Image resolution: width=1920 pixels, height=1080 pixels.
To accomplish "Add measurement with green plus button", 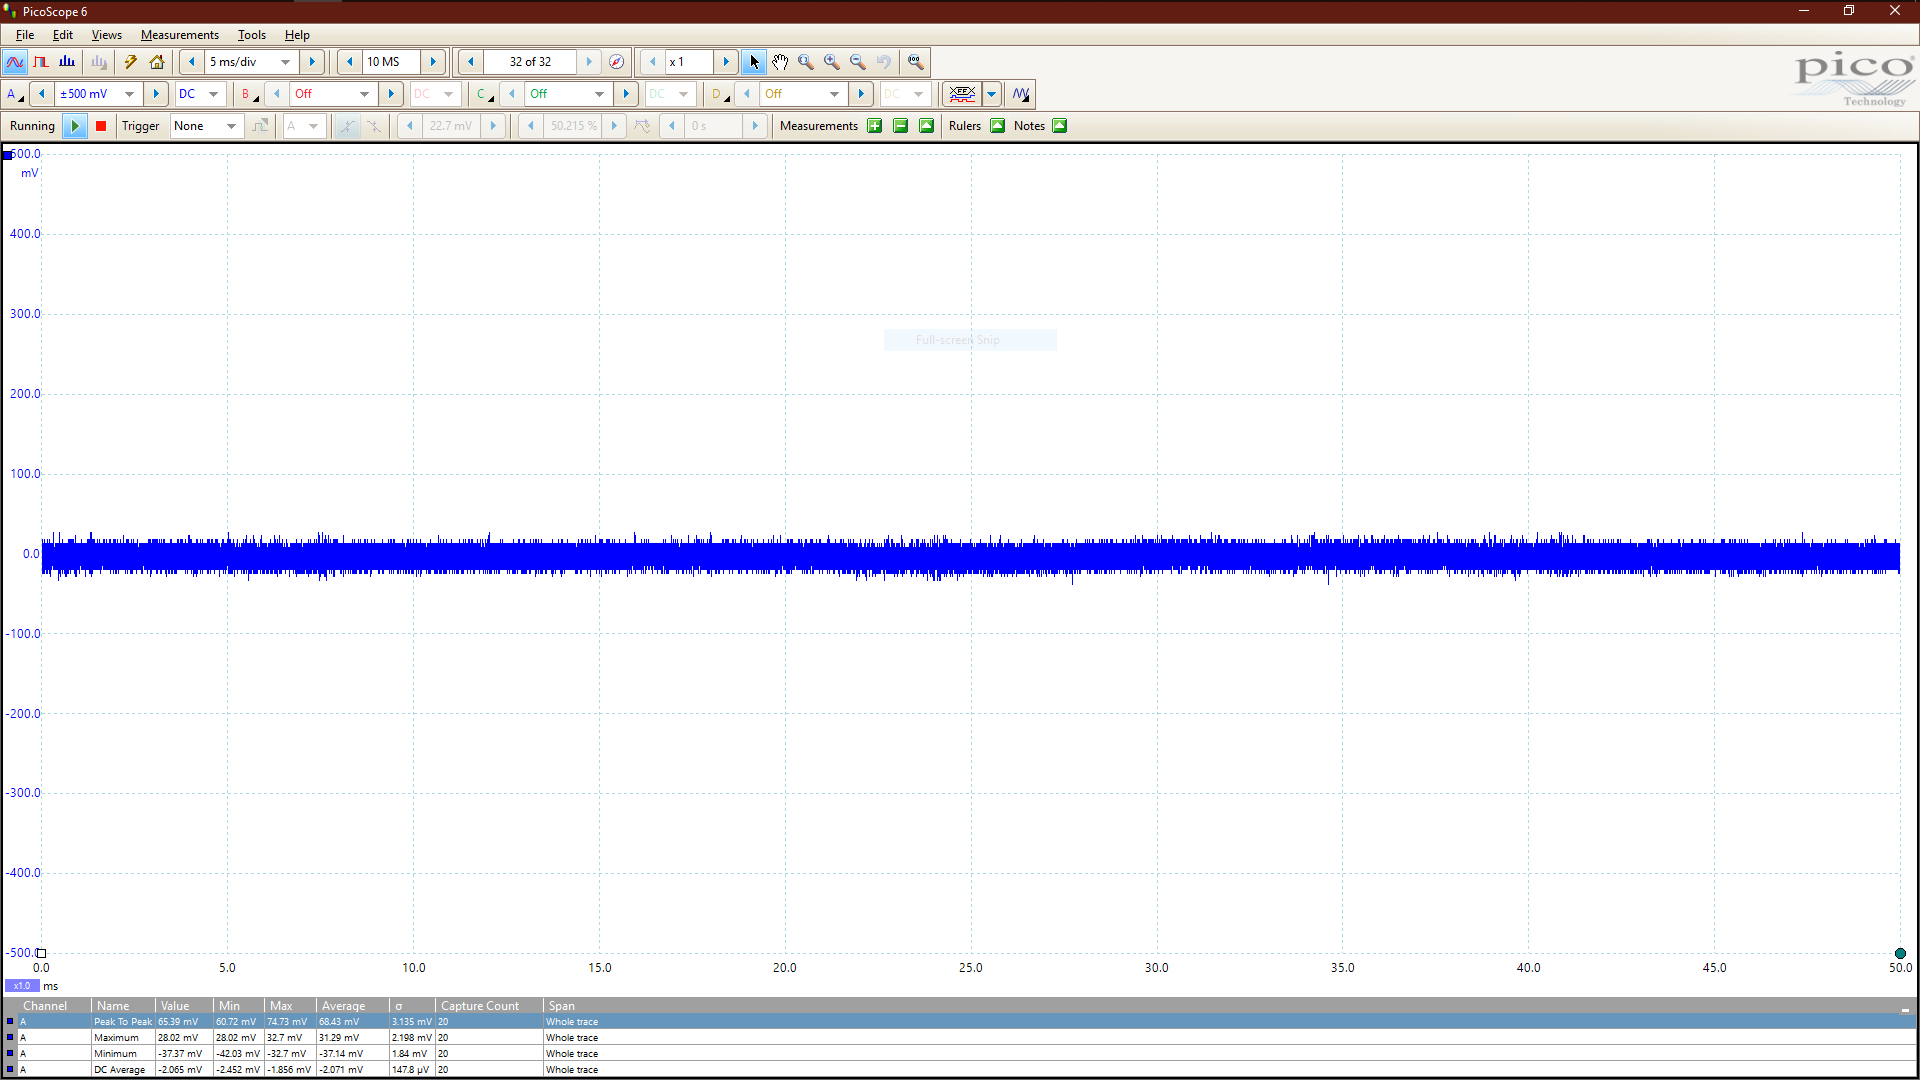I will [x=875, y=126].
